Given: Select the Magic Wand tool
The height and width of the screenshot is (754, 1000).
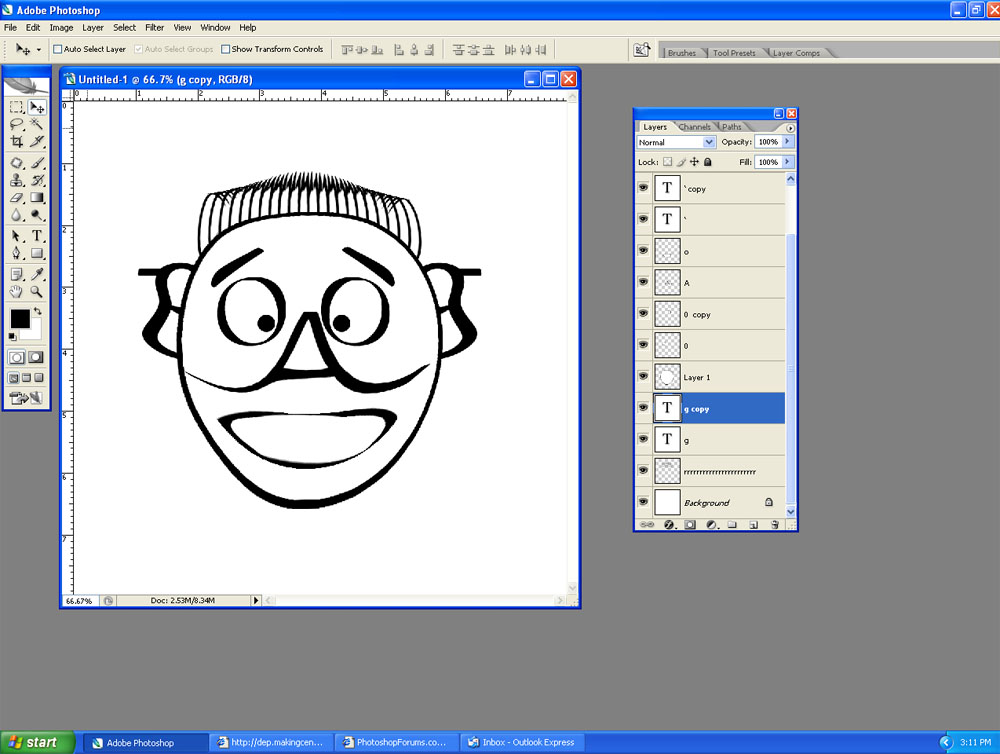Looking at the screenshot, I should pos(37,124).
